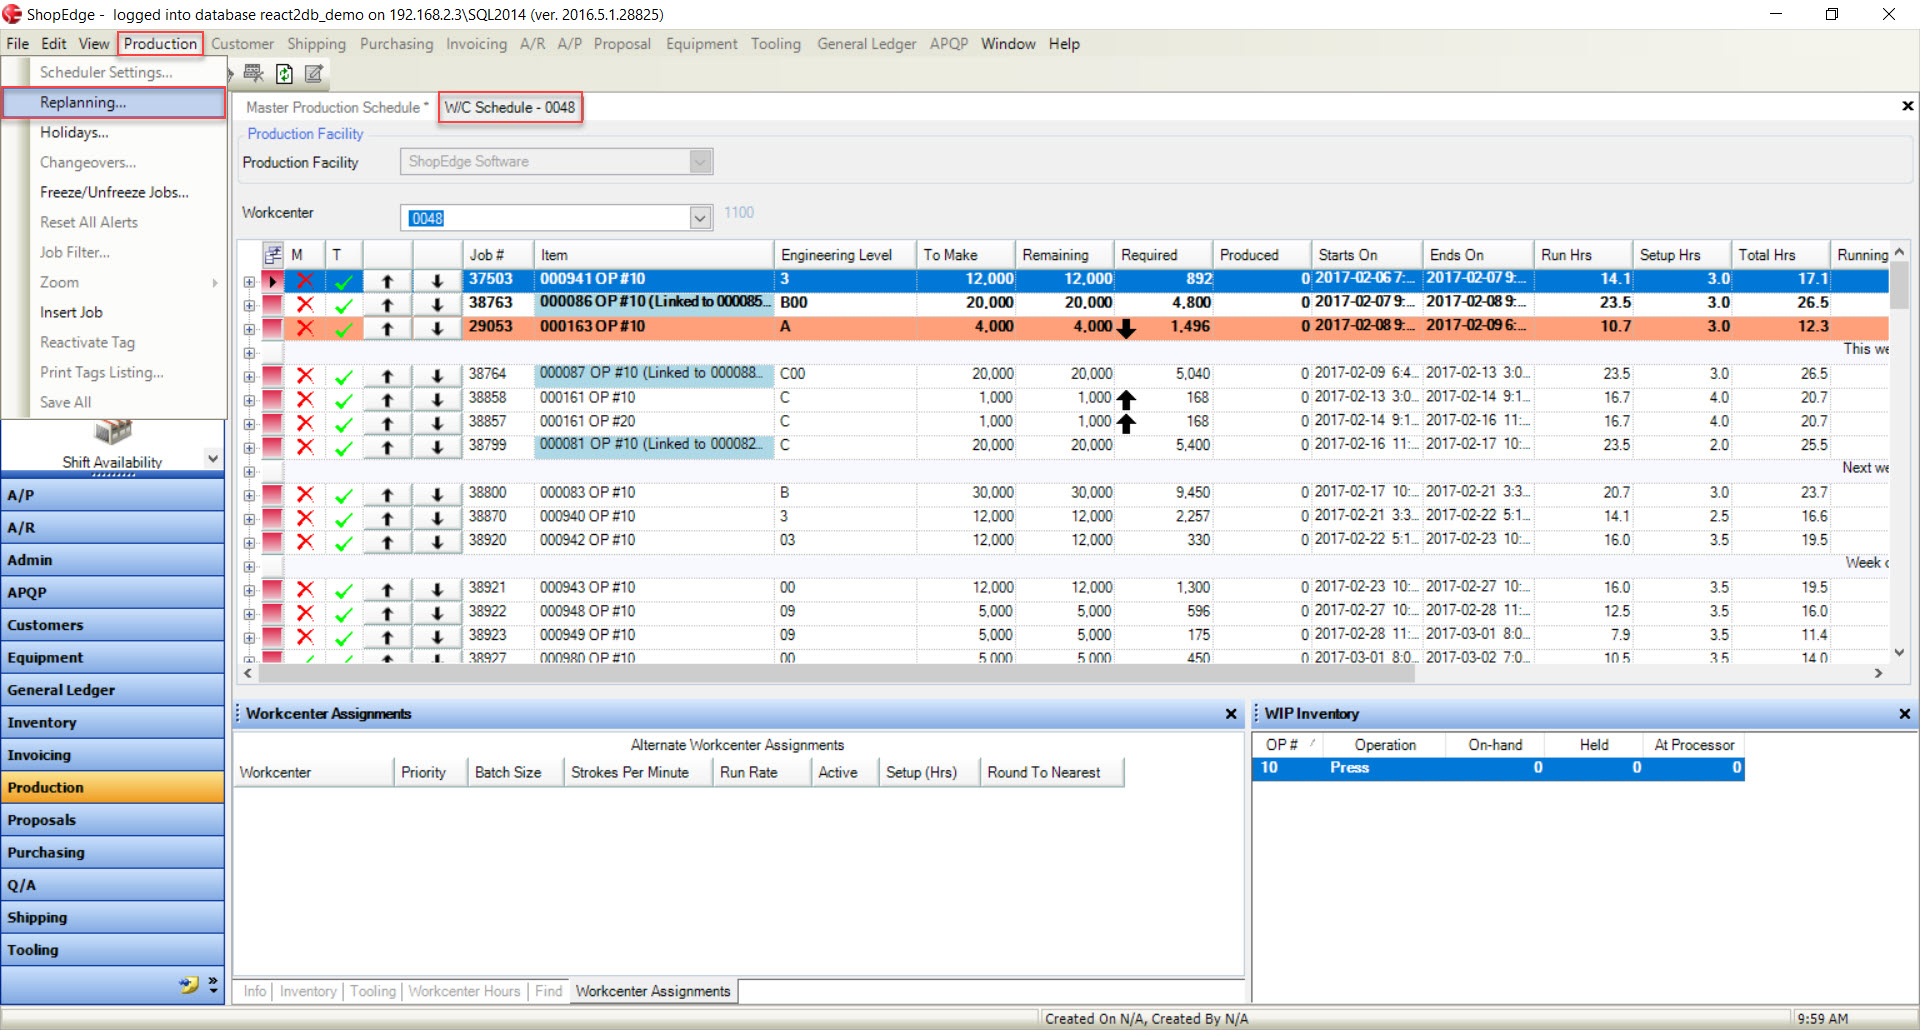This screenshot has height=1030, width=1920.
Task: Click the red X for job 38800
Action: 305,494
